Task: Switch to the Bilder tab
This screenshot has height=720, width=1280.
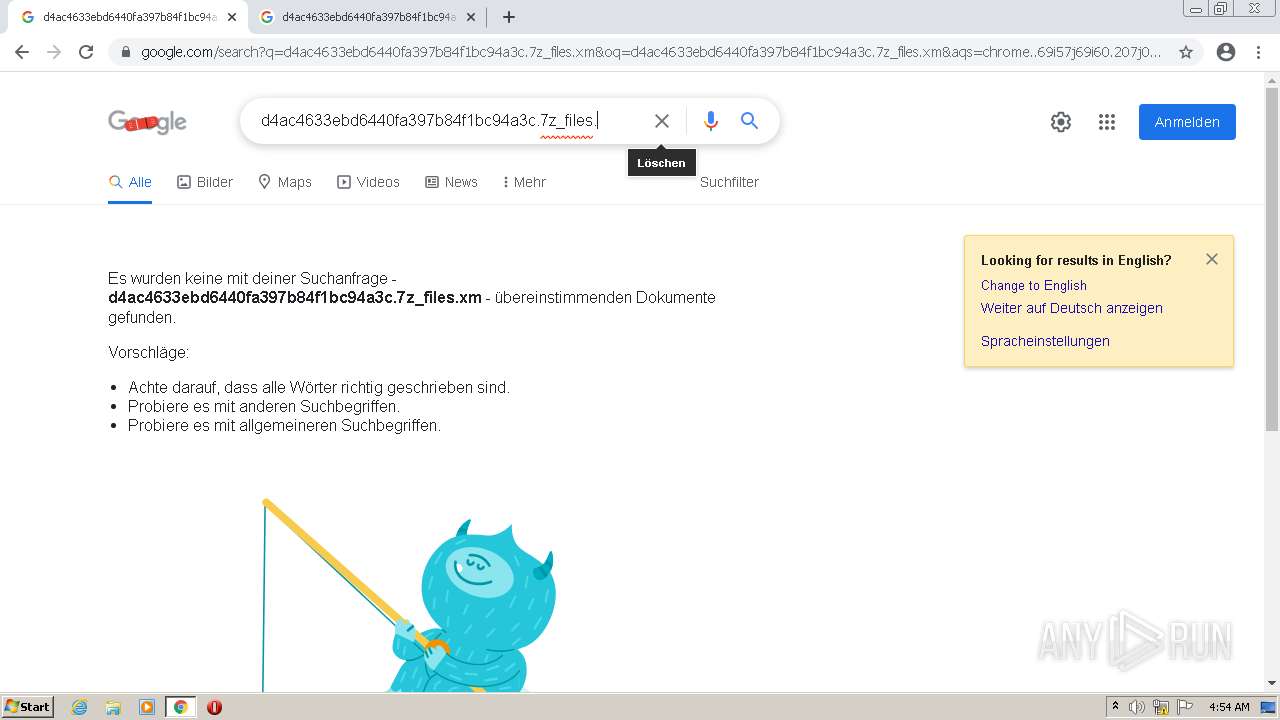Action: [205, 182]
